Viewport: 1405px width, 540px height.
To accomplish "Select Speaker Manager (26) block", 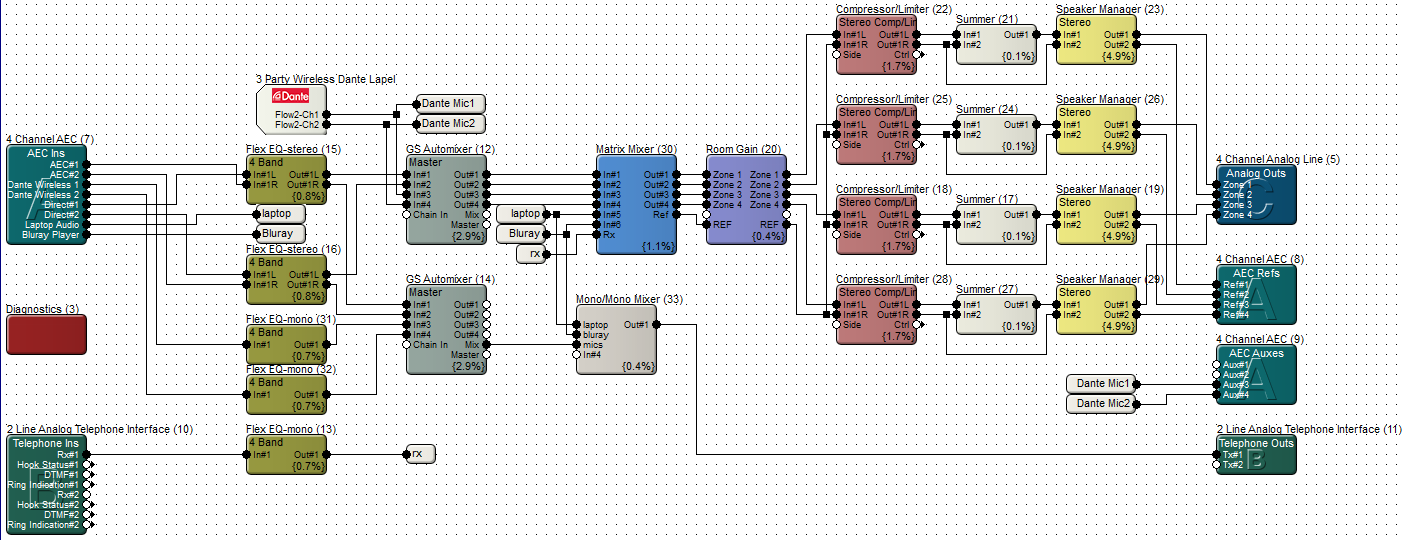I will click(1096, 129).
